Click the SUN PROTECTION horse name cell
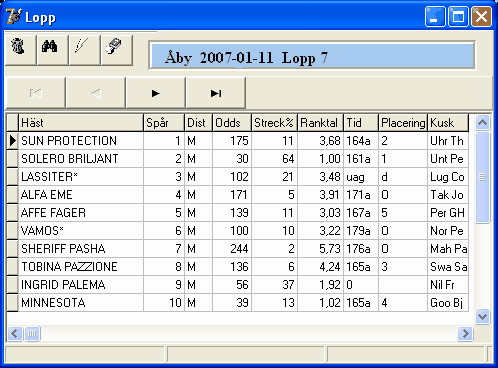The width and height of the screenshot is (498, 368). tap(81, 141)
